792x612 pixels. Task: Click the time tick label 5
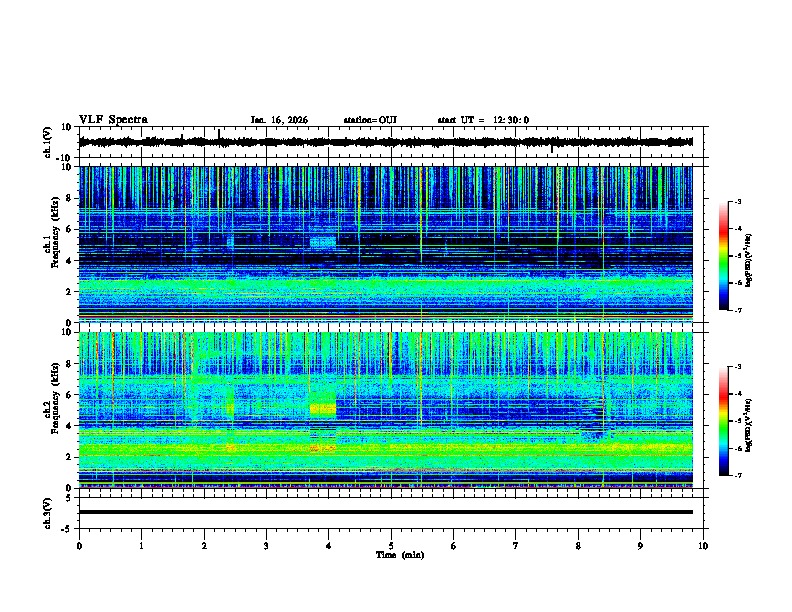coord(391,546)
